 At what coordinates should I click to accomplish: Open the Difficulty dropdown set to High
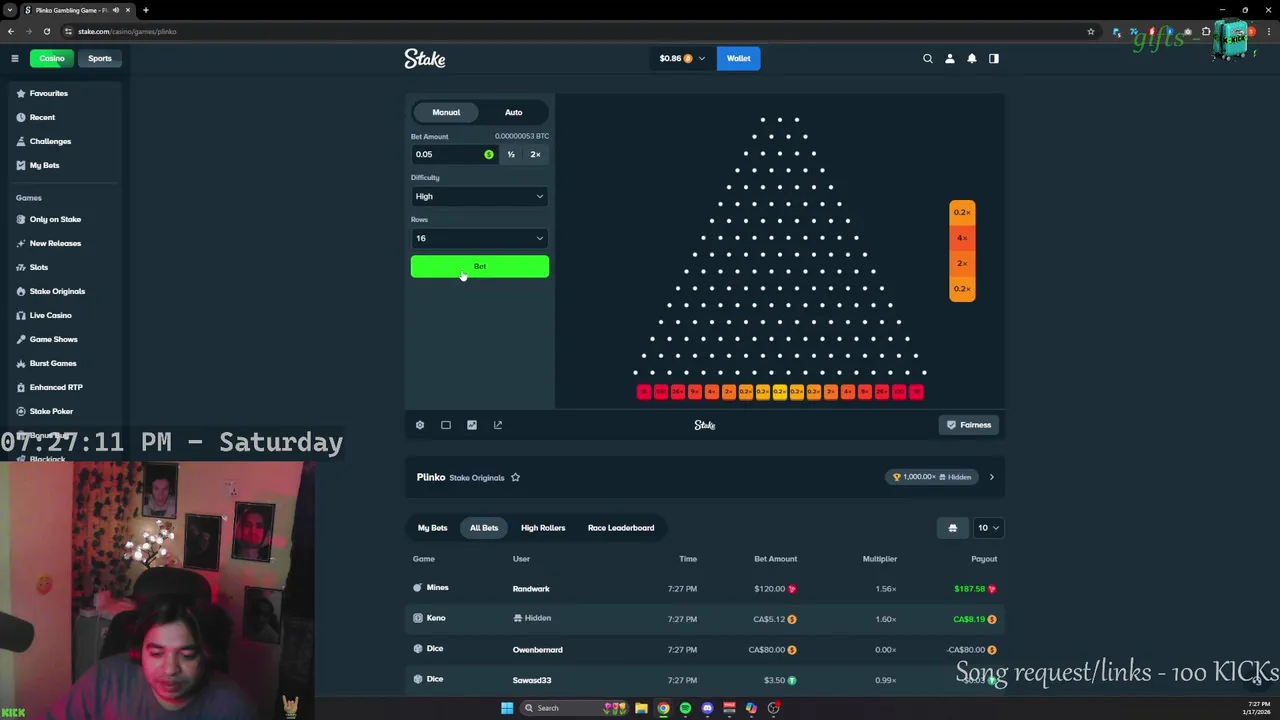480,196
